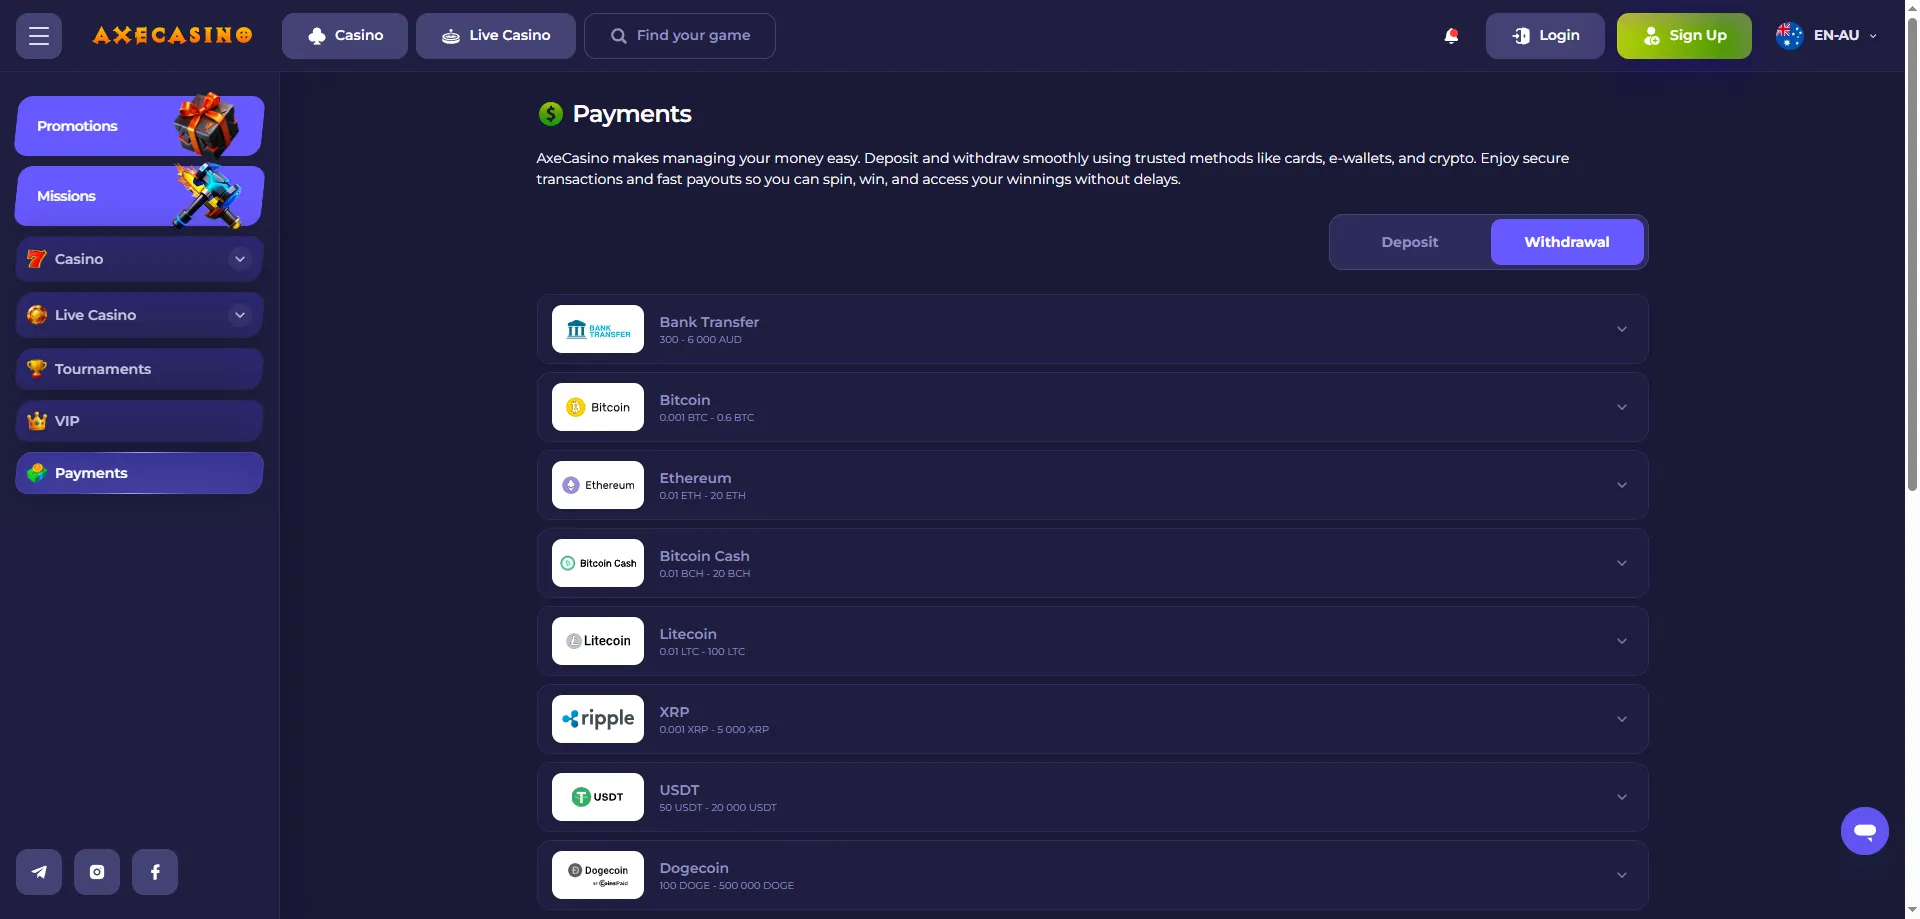Click the Bitcoin logo tile
Screen dimensions: 1920x919
[x=598, y=407]
